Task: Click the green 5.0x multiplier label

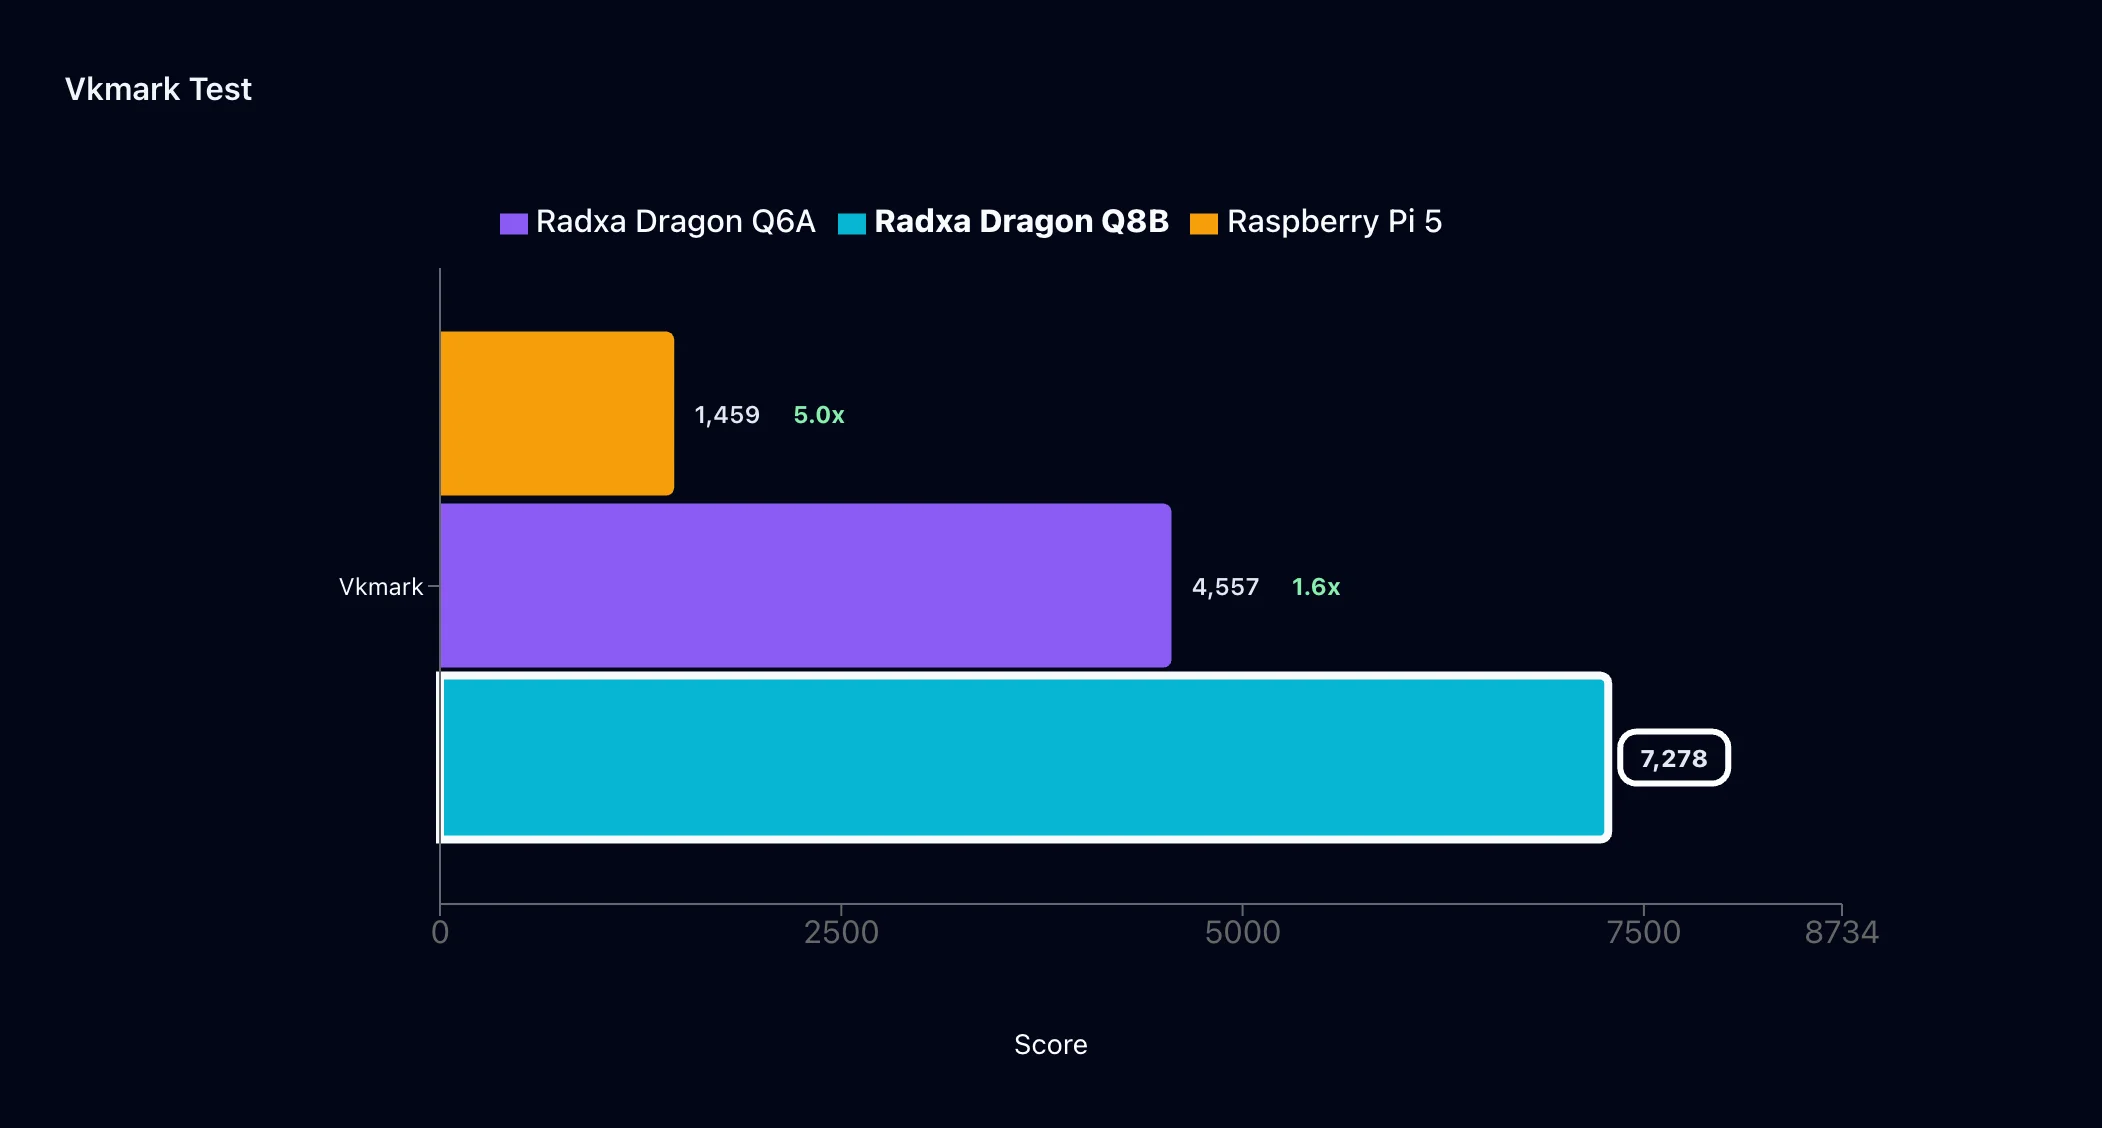Action: (x=819, y=415)
